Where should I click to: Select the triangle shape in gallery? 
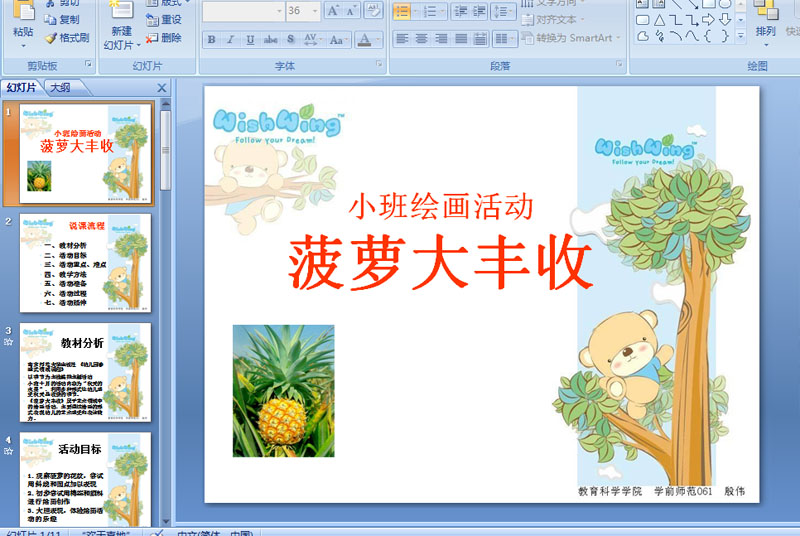click(x=659, y=20)
